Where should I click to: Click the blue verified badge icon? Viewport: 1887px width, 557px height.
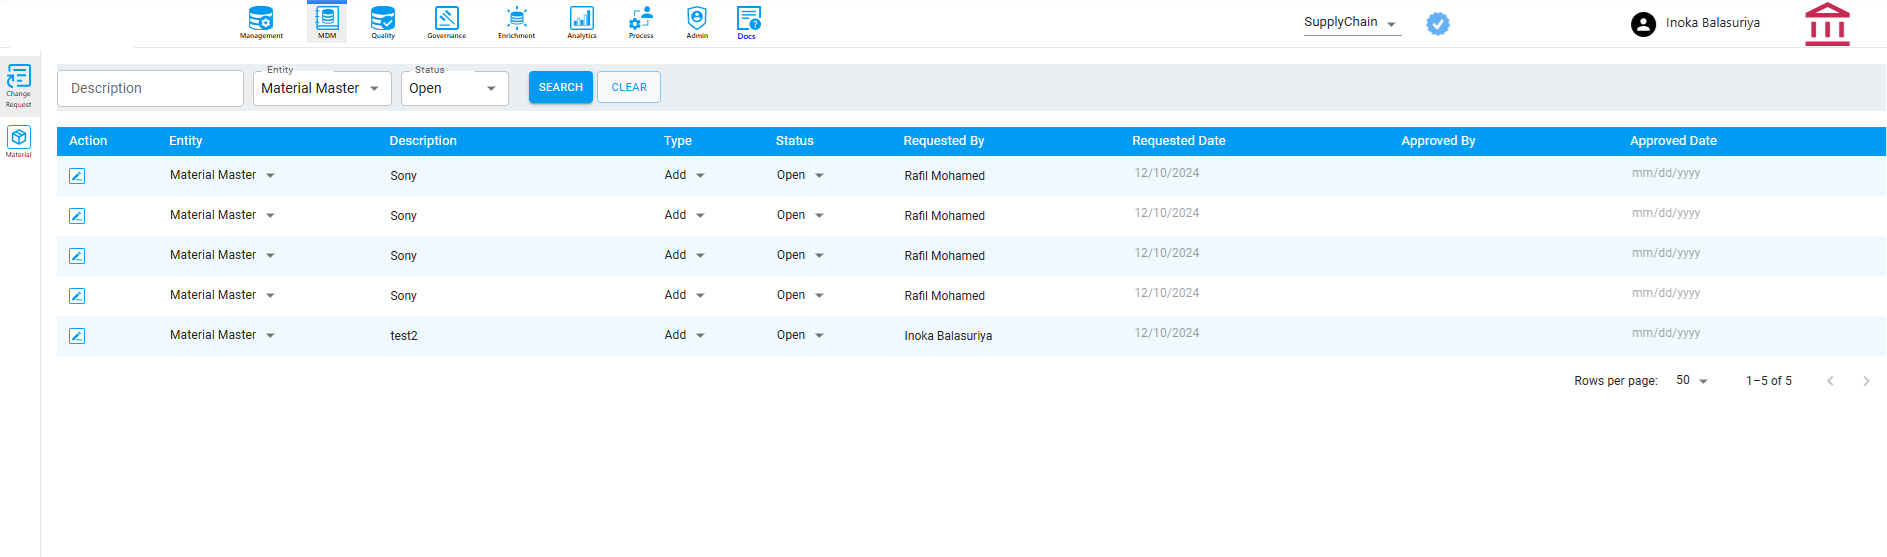click(1438, 24)
